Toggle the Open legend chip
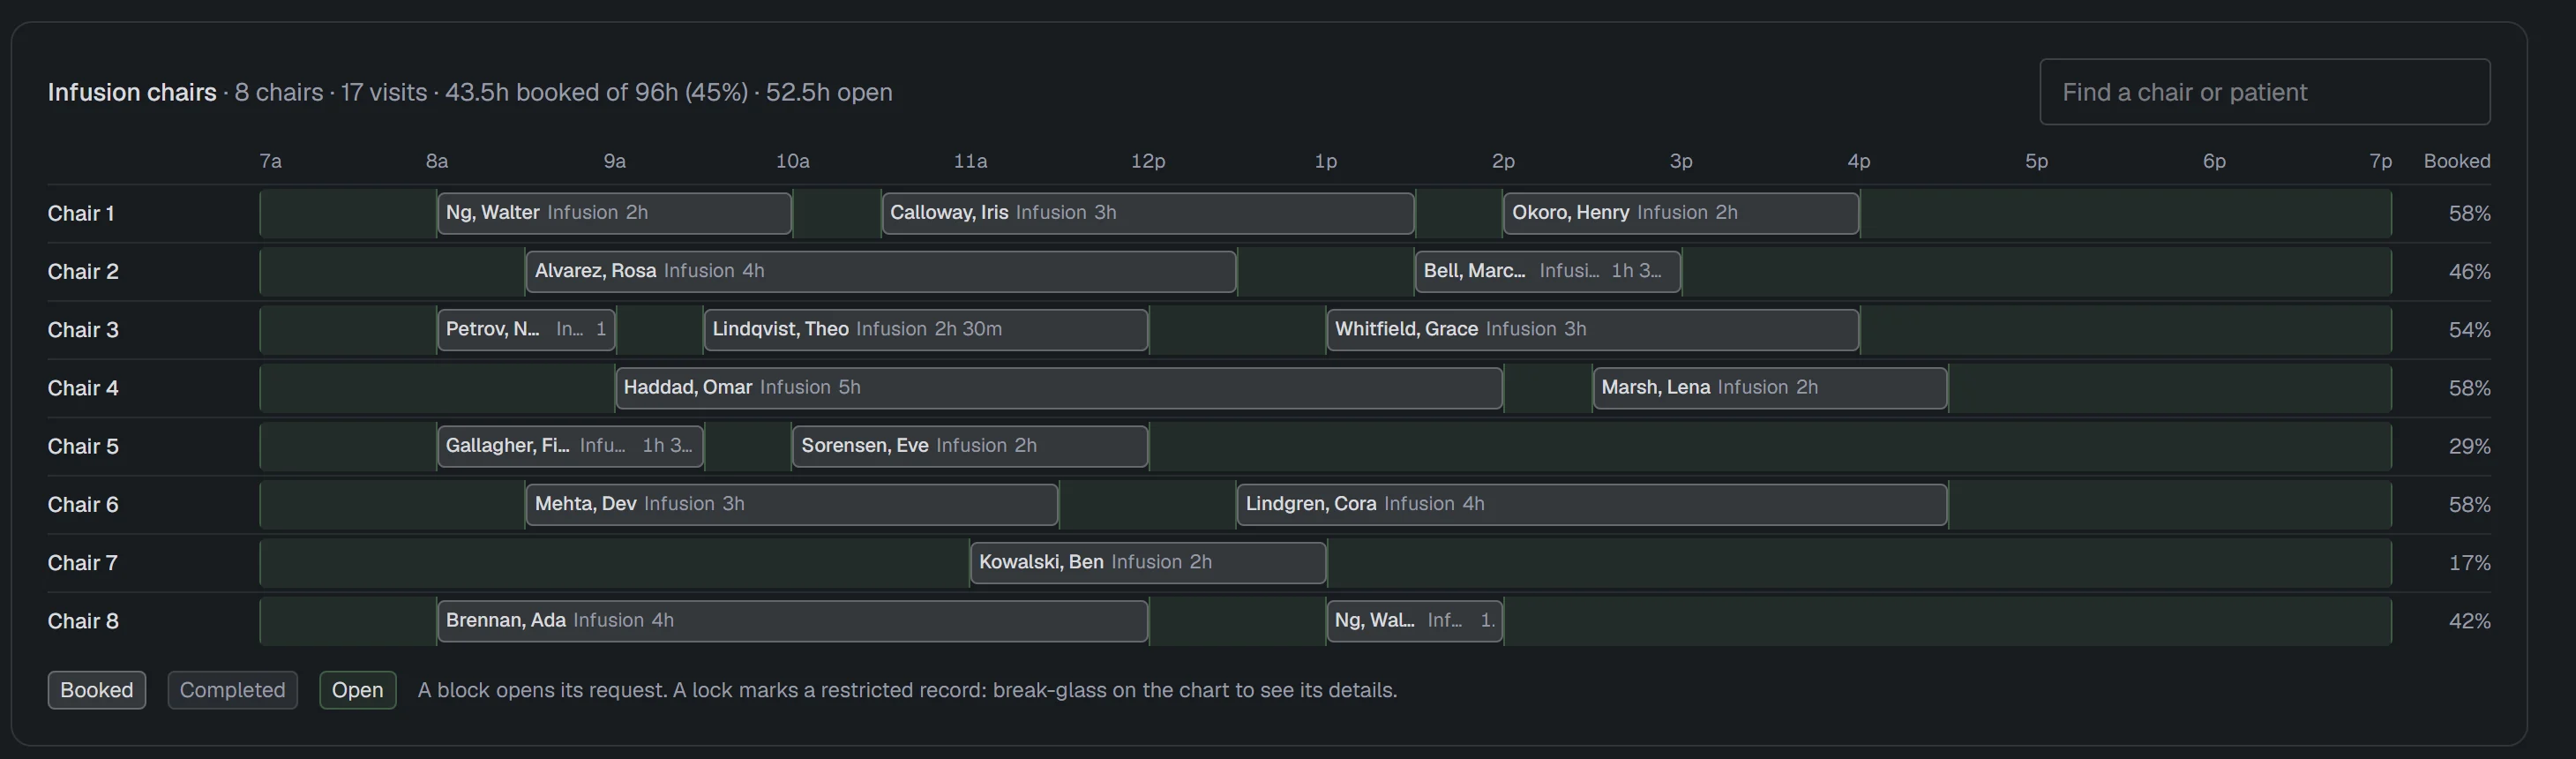This screenshot has height=759, width=2576. pos(358,690)
